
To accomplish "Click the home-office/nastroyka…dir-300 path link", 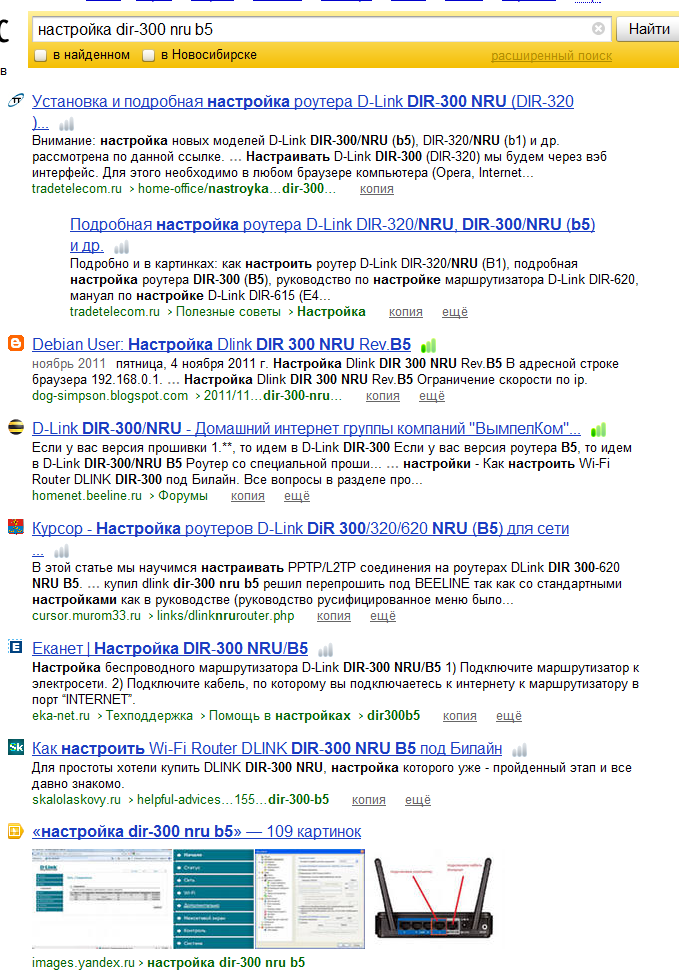I will pos(237,188).
